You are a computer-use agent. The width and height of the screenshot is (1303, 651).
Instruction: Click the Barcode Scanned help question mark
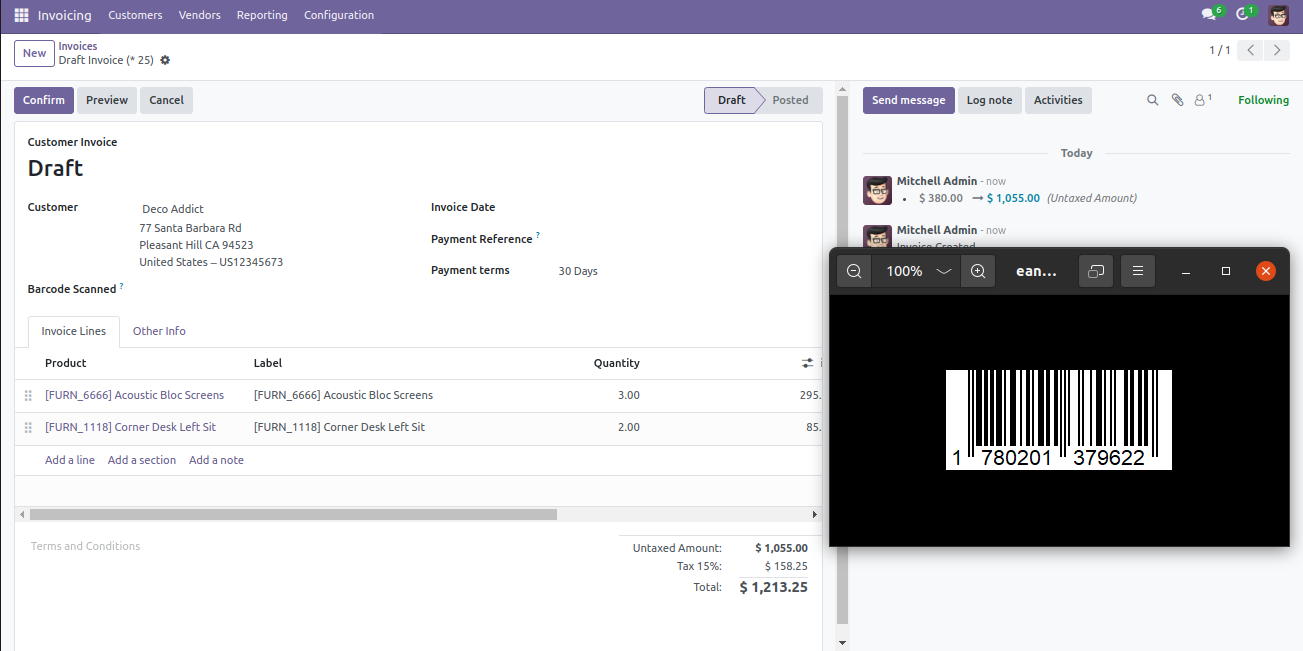pos(122,286)
